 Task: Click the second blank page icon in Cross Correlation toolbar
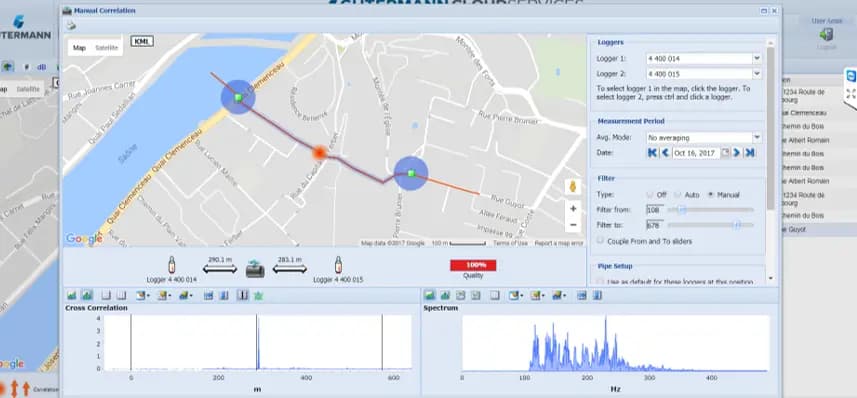(121, 295)
